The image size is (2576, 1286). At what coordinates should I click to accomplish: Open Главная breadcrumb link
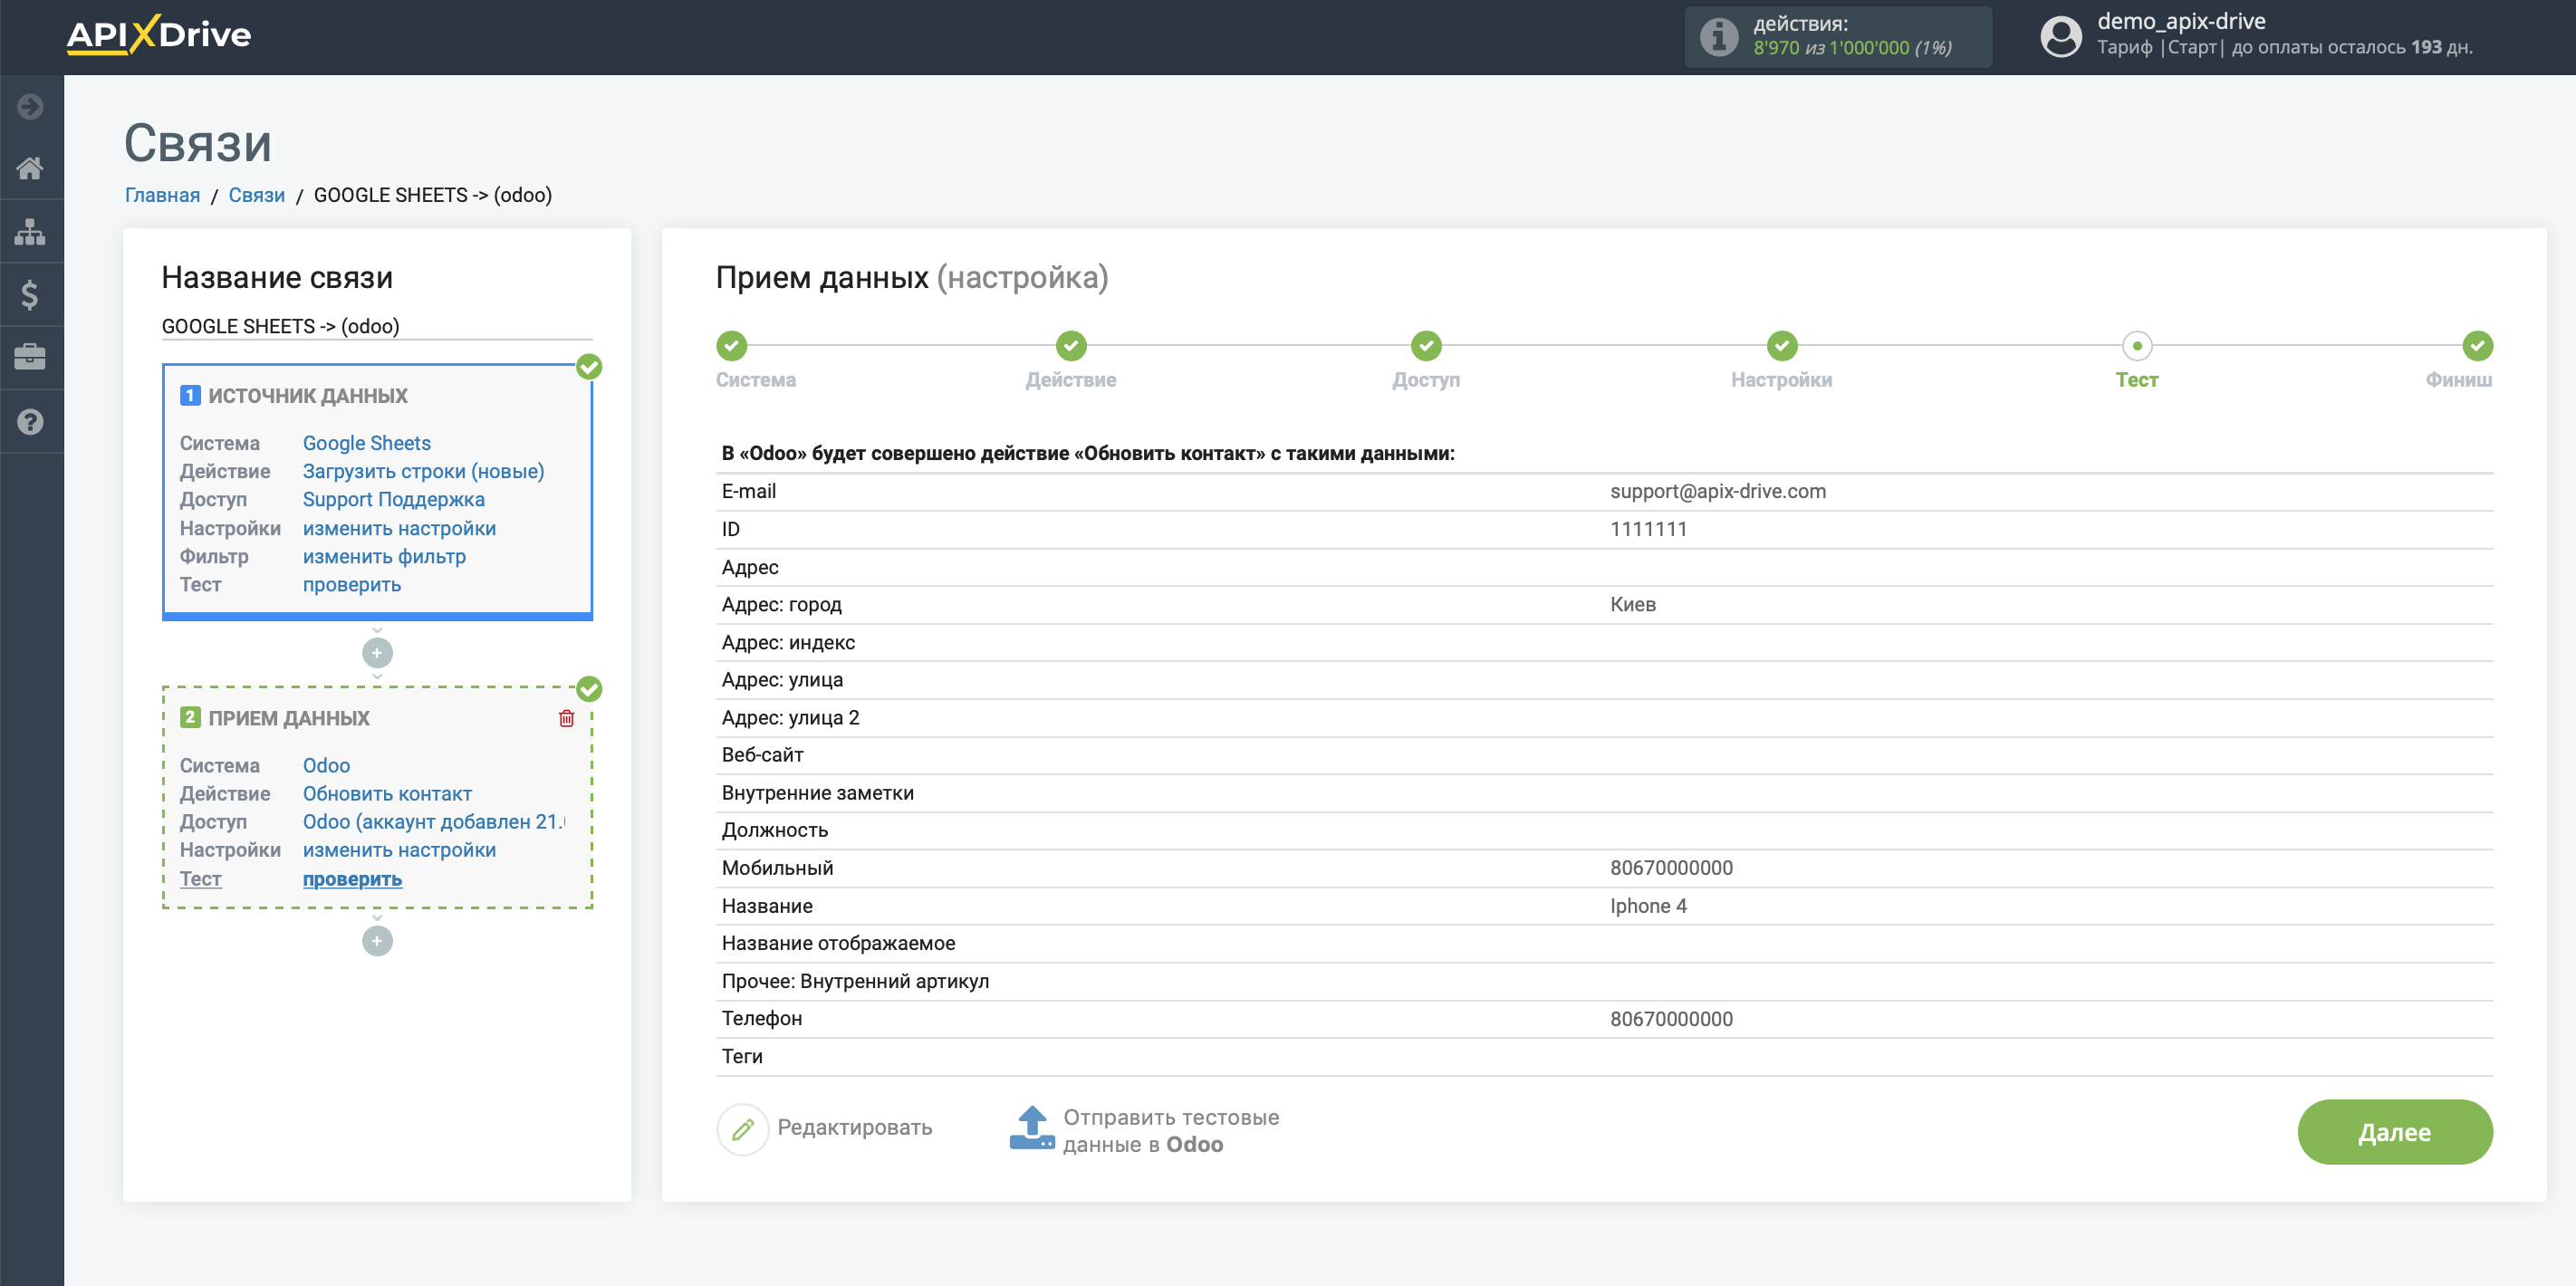(162, 195)
